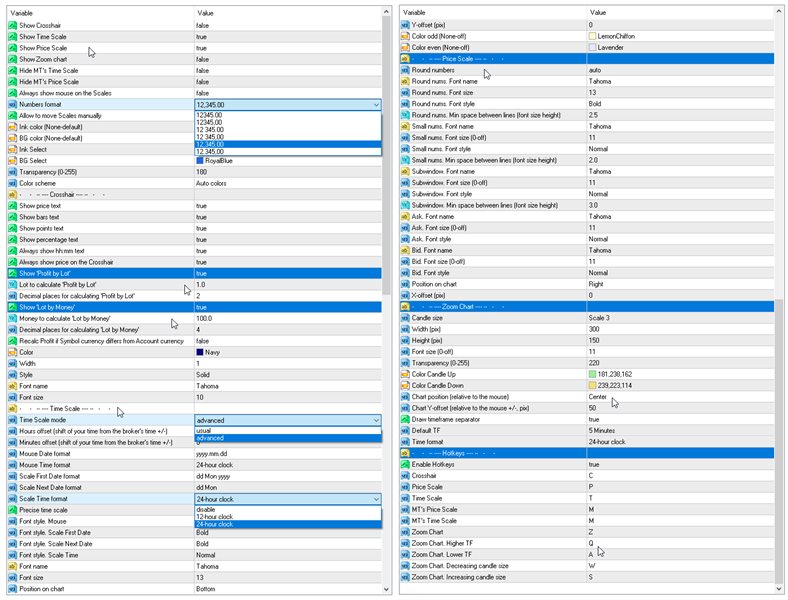Click the icon beside Hide MT's Price Scale
Screen dimensions: 788x600
click(x=13, y=82)
